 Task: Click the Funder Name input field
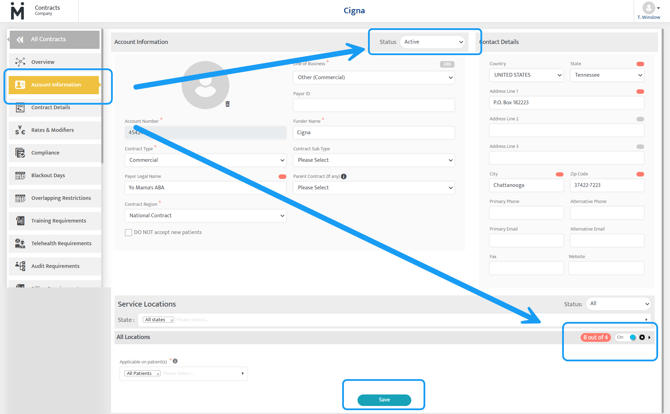373,132
